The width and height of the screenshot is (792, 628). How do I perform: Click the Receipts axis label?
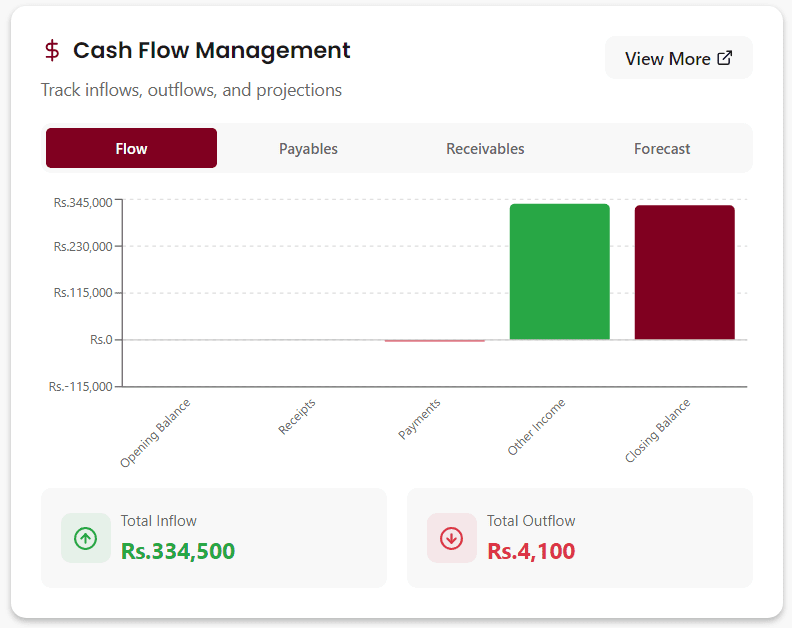click(297, 416)
